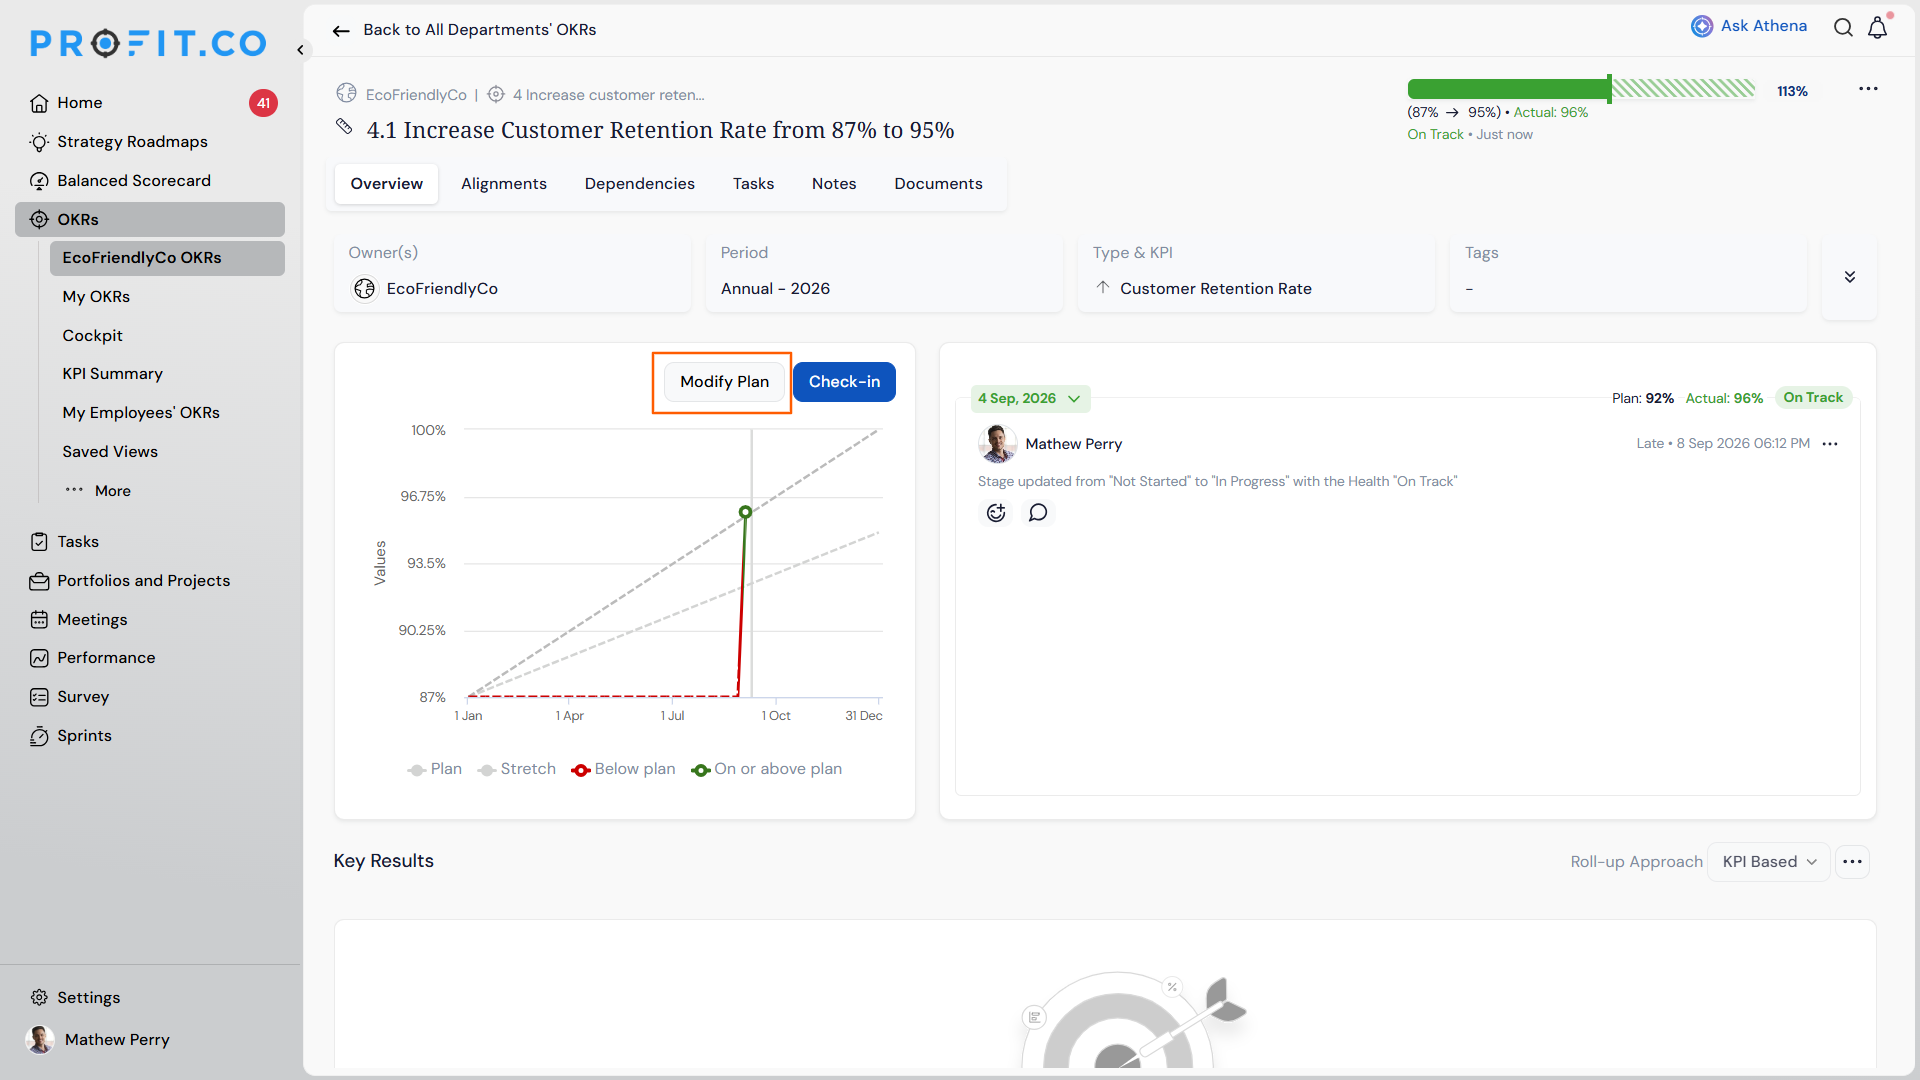The height and width of the screenshot is (1080, 1920).
Task: Click the Actual: 96% value in check-in
Action: coord(1724,398)
